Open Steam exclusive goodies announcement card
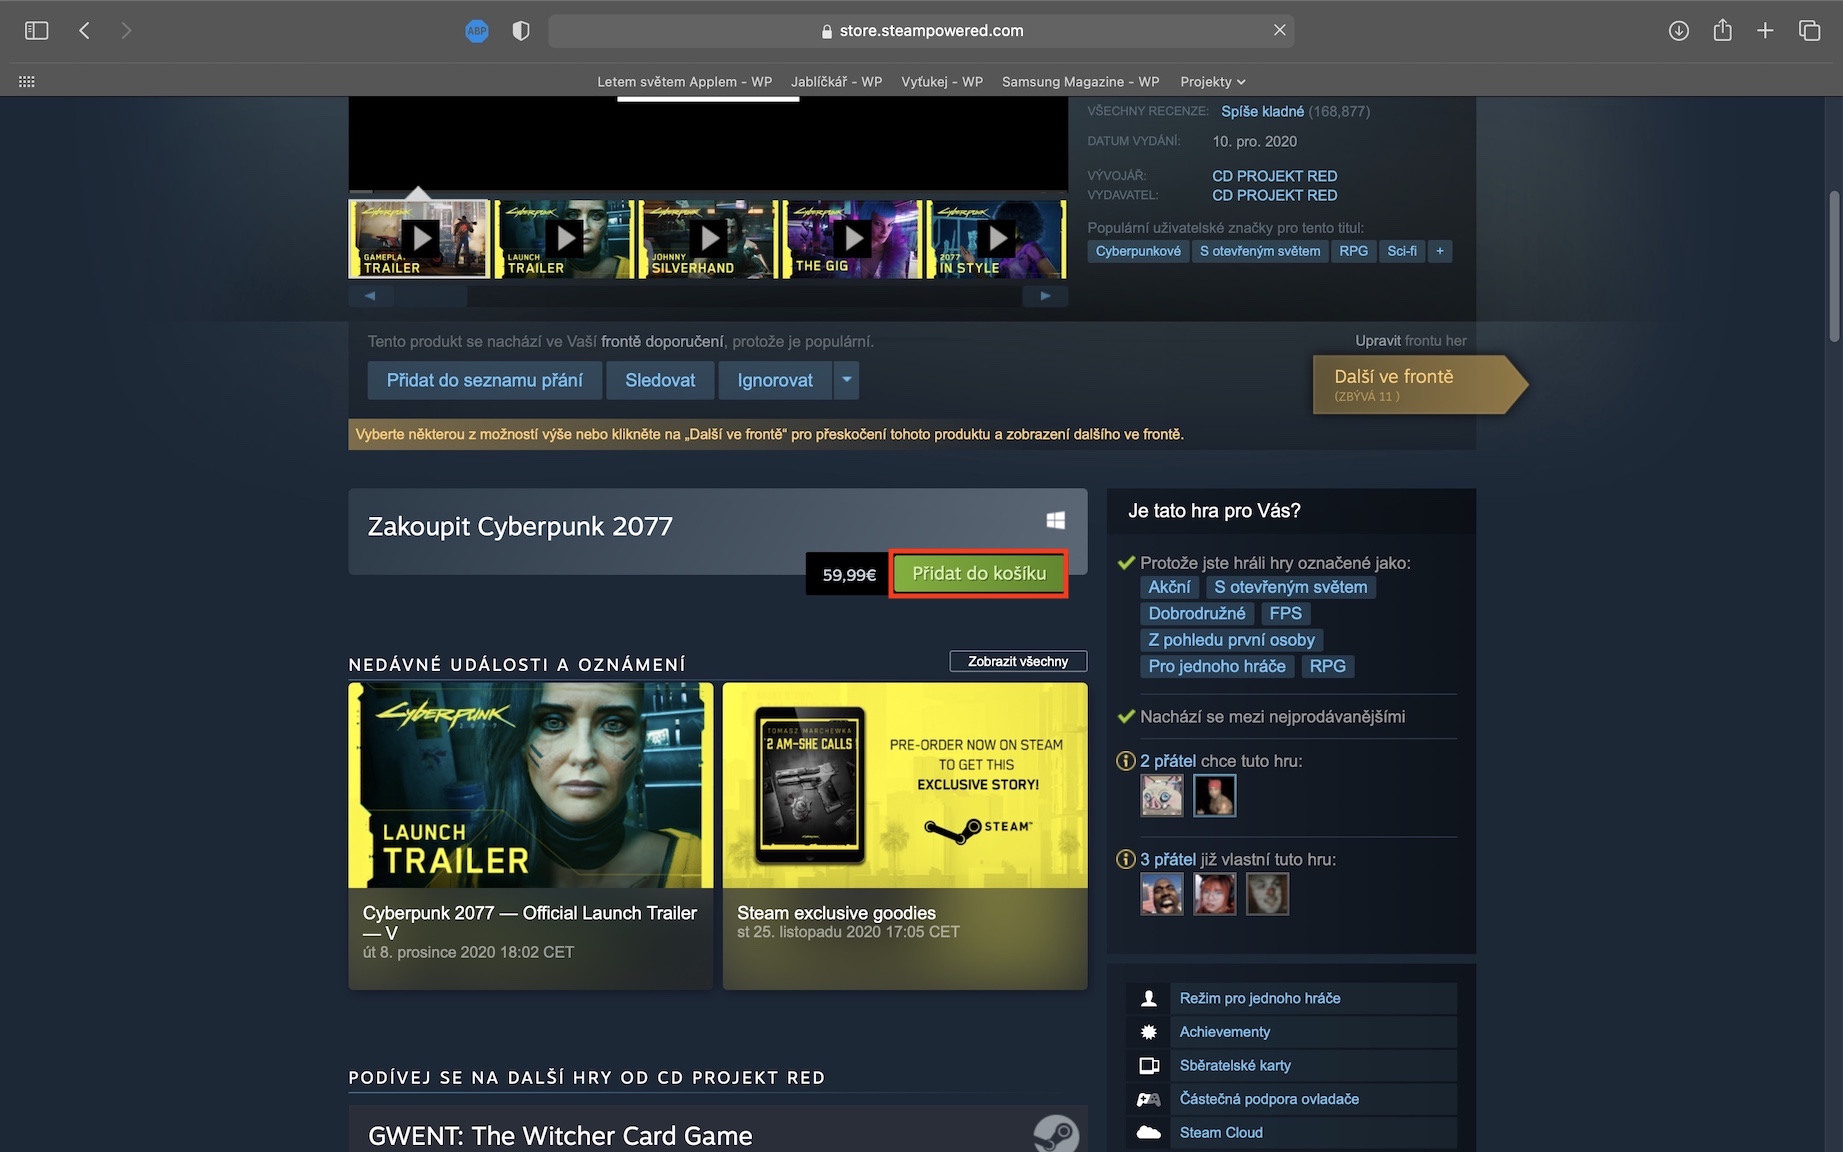This screenshot has height=1152, width=1843. click(x=905, y=836)
